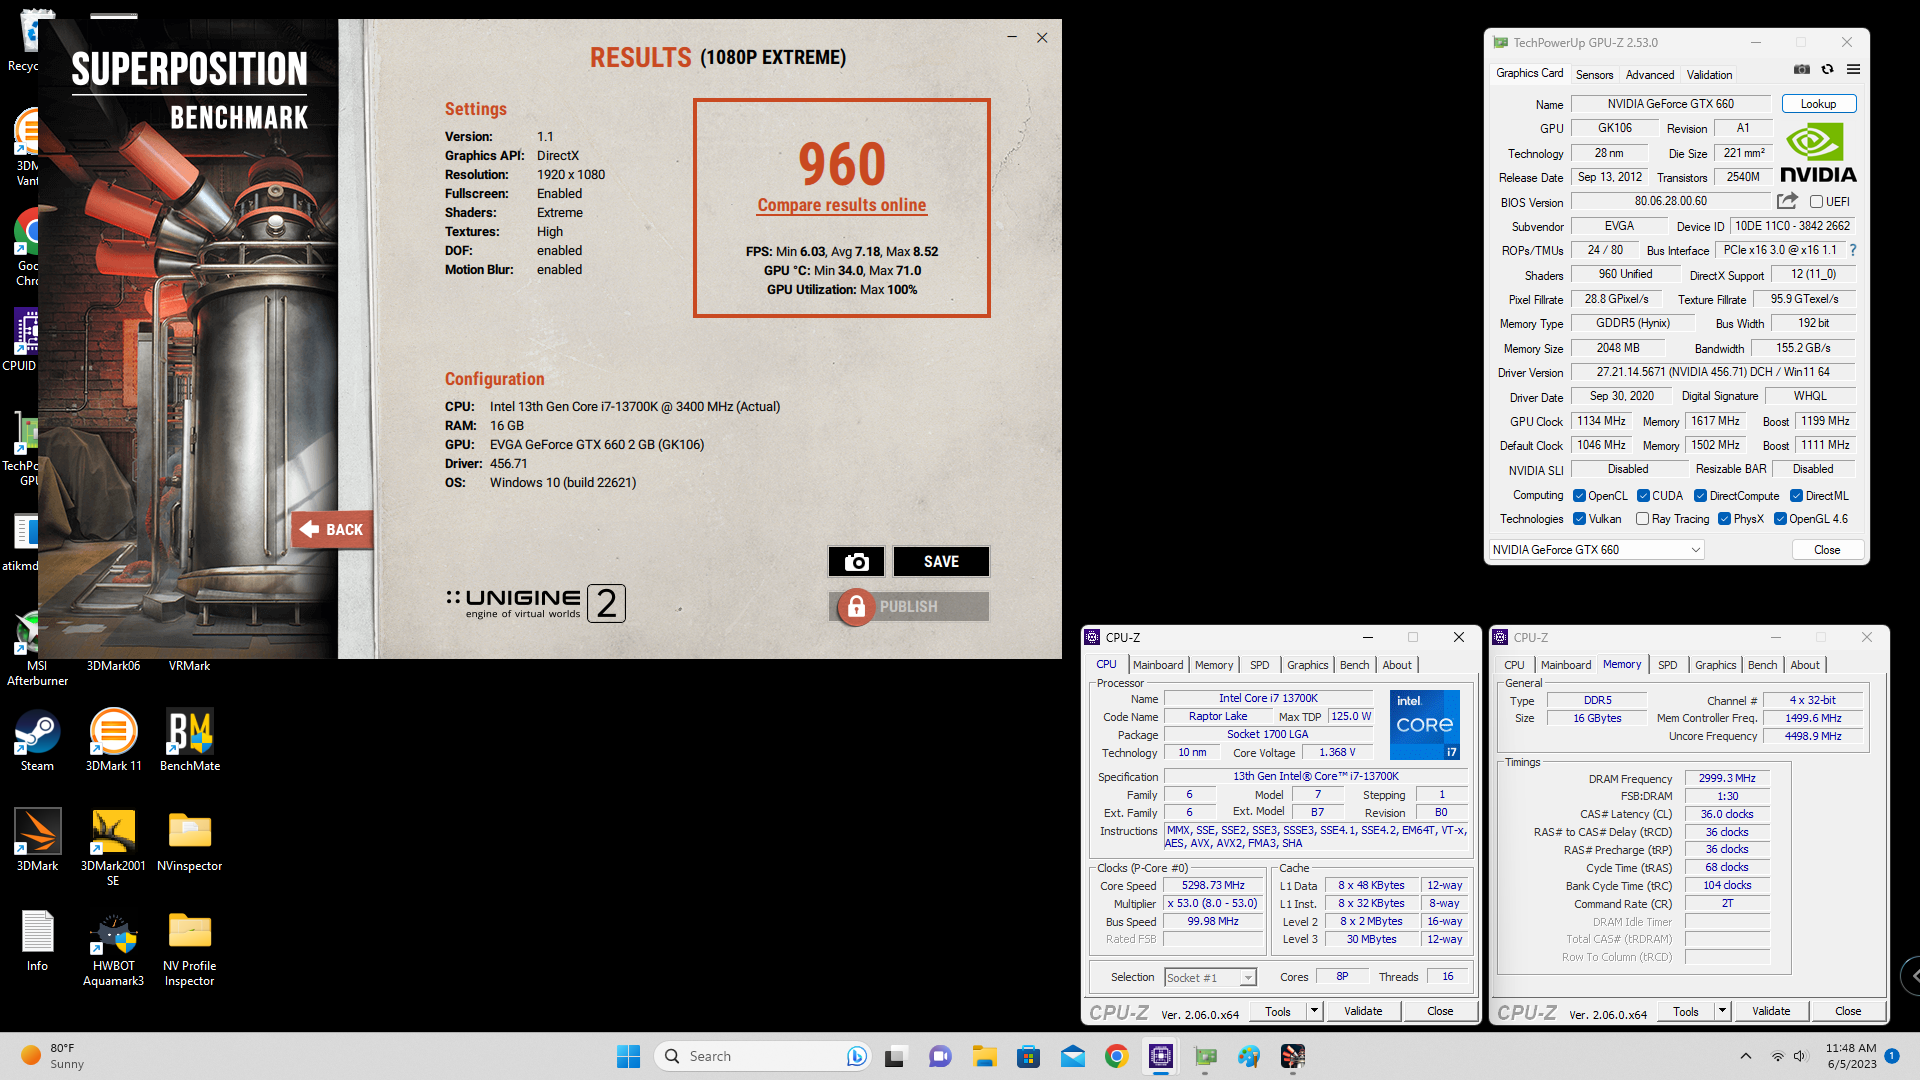Viewport: 1920px width, 1080px height.
Task: Open the Socket #1 selection dropdown
Action: pyautogui.click(x=1210, y=978)
